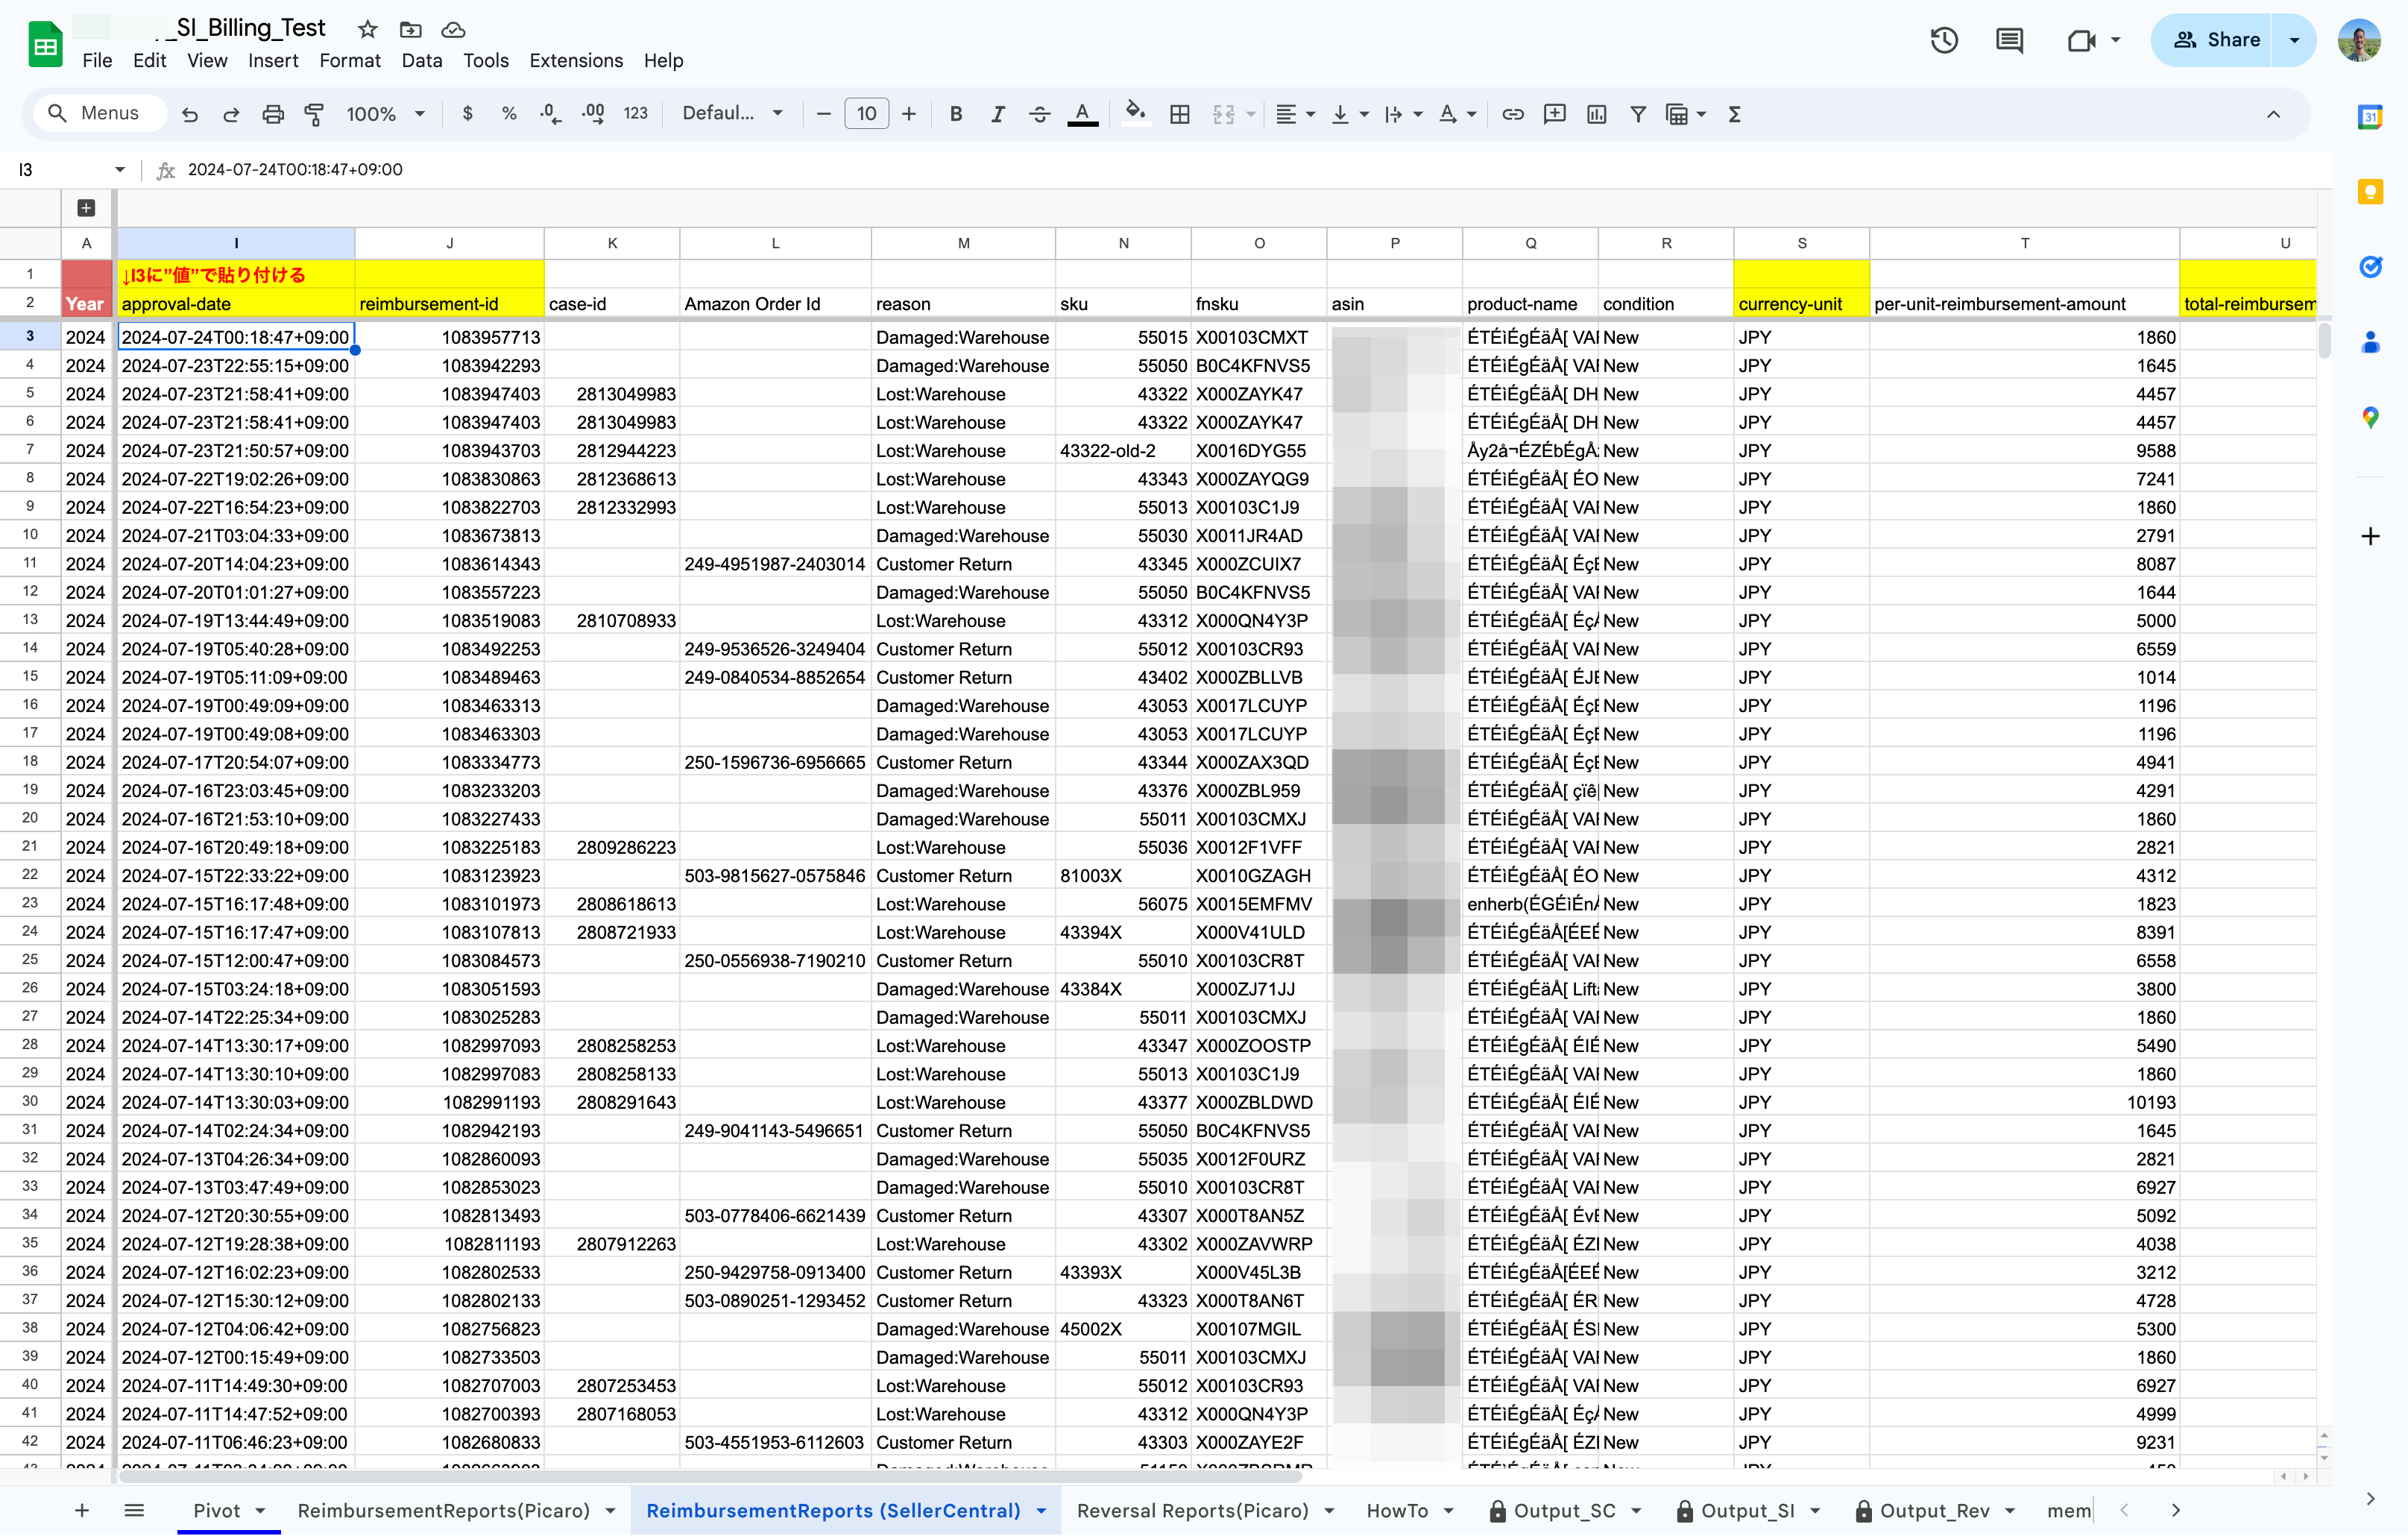Open the File menu
The width and height of the screenshot is (2408, 1536).
pyautogui.click(x=97, y=61)
